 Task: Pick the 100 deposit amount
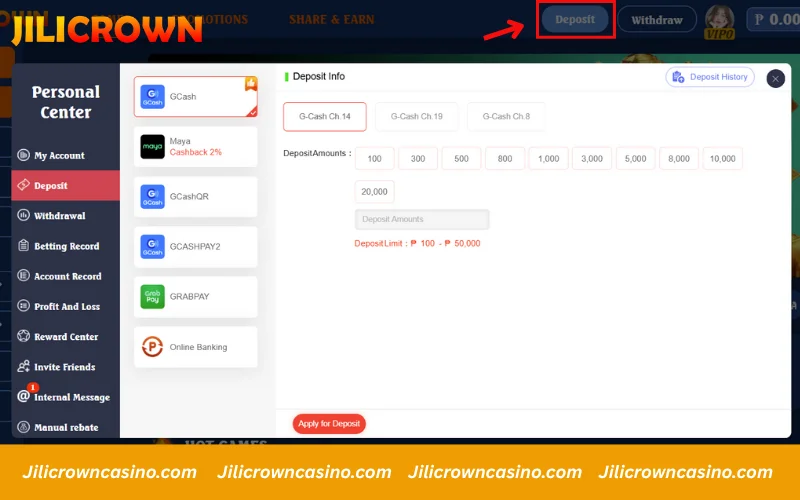374,159
